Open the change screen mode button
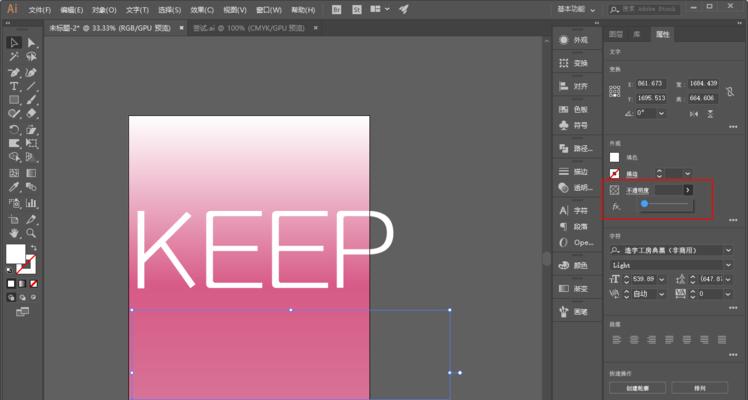The image size is (748, 400). (x=22, y=312)
